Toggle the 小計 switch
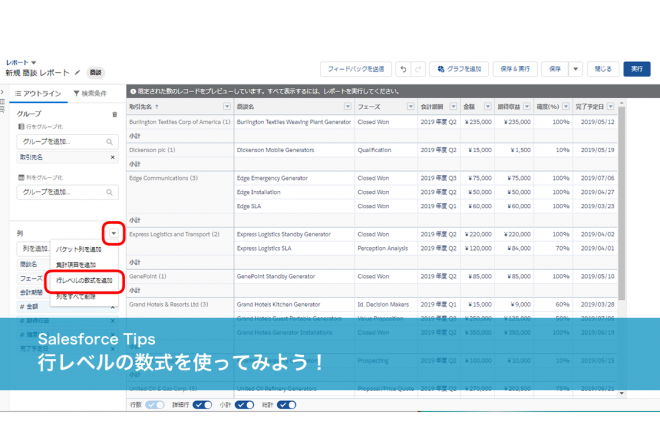Viewport: 660px width, 438px height. point(244,405)
